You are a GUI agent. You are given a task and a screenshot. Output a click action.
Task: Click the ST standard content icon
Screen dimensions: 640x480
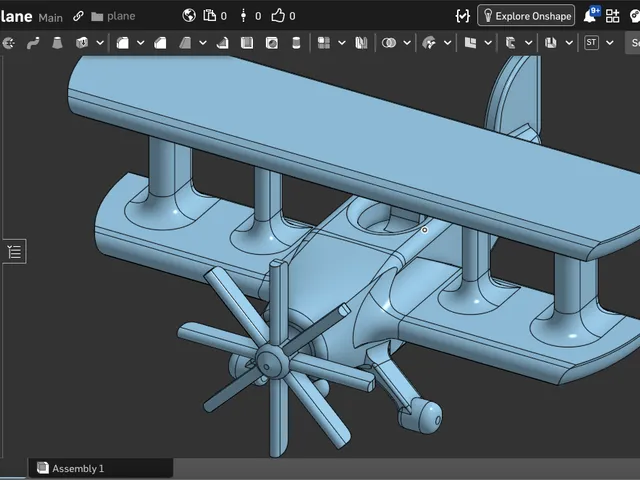point(591,42)
